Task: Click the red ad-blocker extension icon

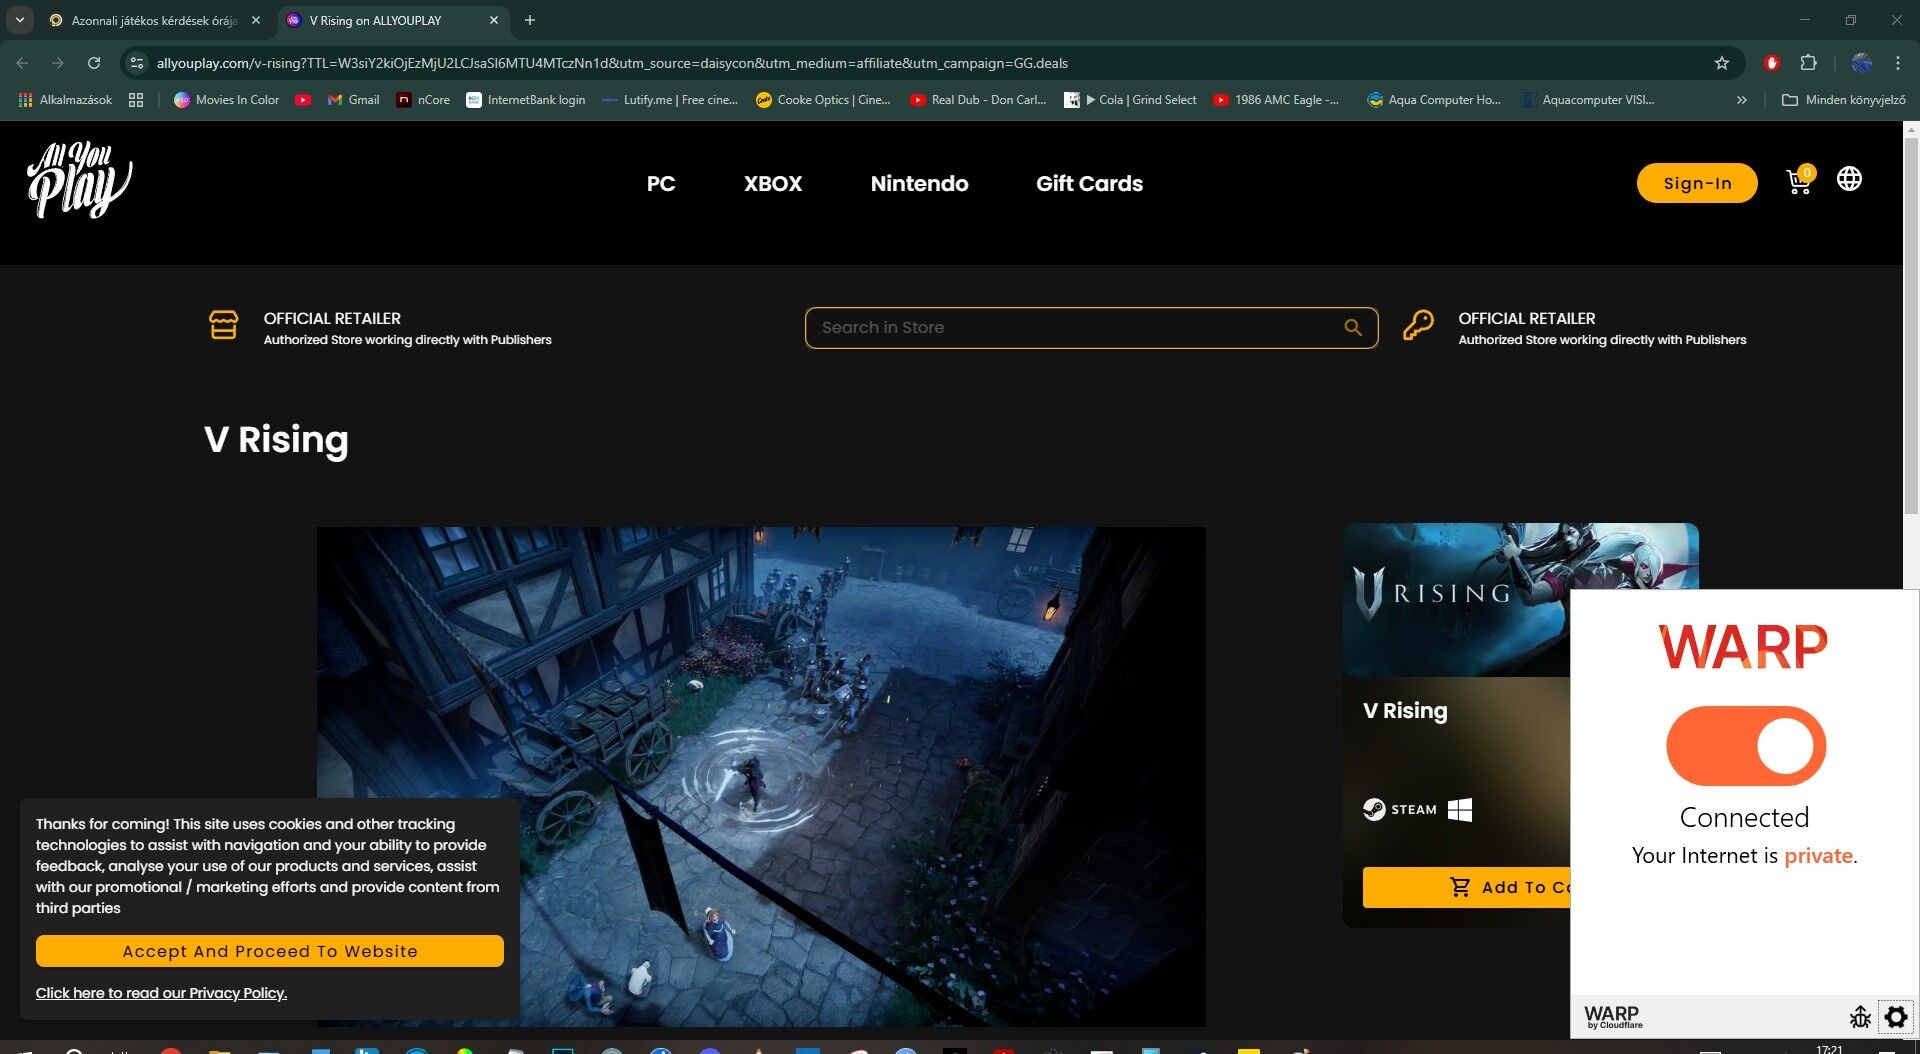Action: click(1771, 63)
